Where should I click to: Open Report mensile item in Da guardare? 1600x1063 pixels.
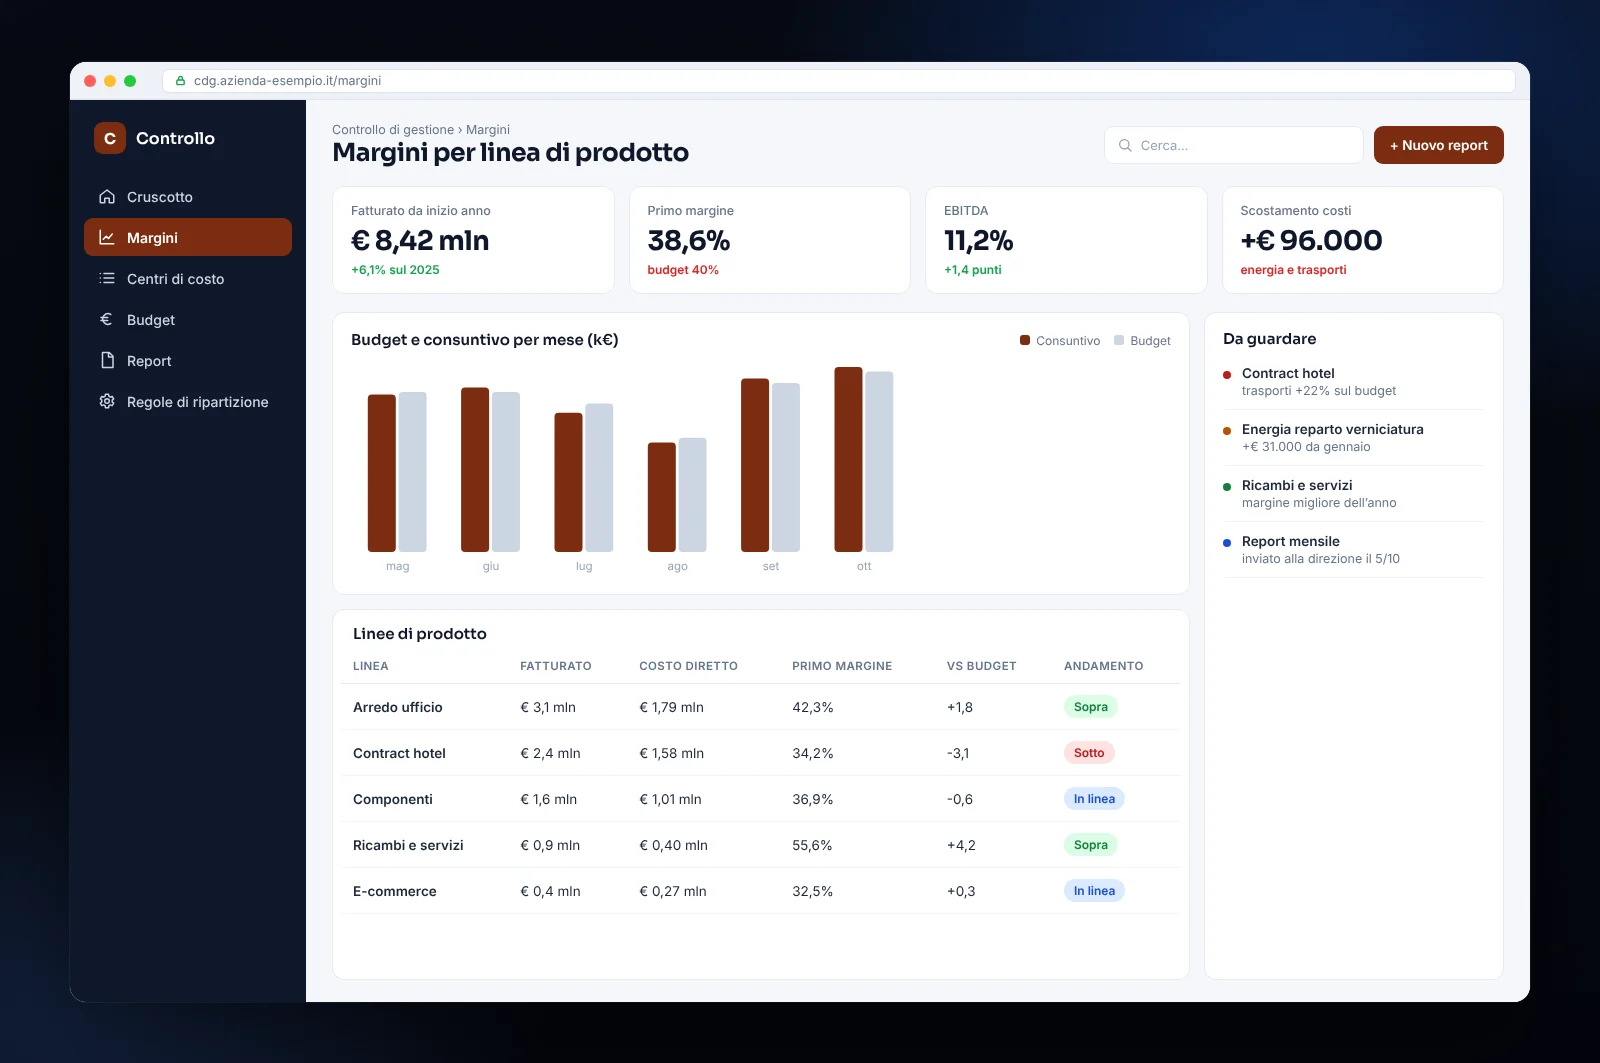[x=1353, y=550]
